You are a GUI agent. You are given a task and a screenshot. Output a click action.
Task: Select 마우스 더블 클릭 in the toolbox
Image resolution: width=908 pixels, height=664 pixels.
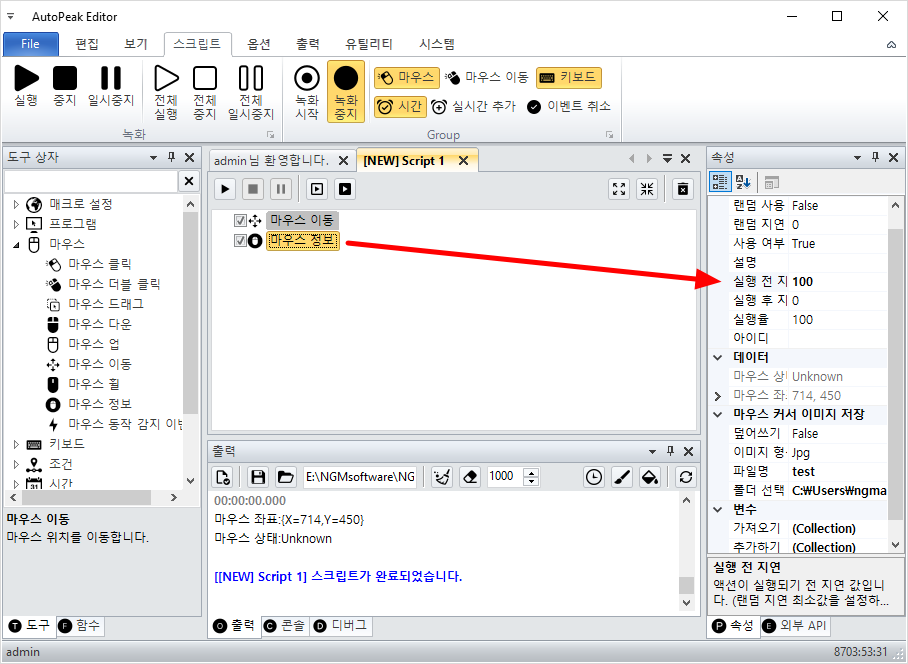point(114,284)
